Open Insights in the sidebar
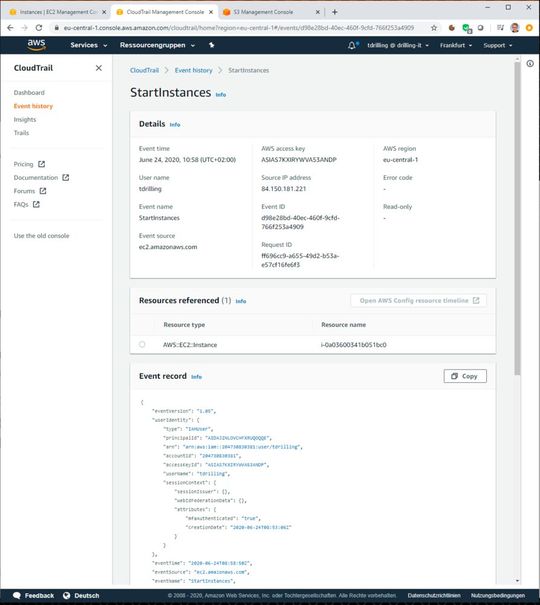 pos(25,120)
